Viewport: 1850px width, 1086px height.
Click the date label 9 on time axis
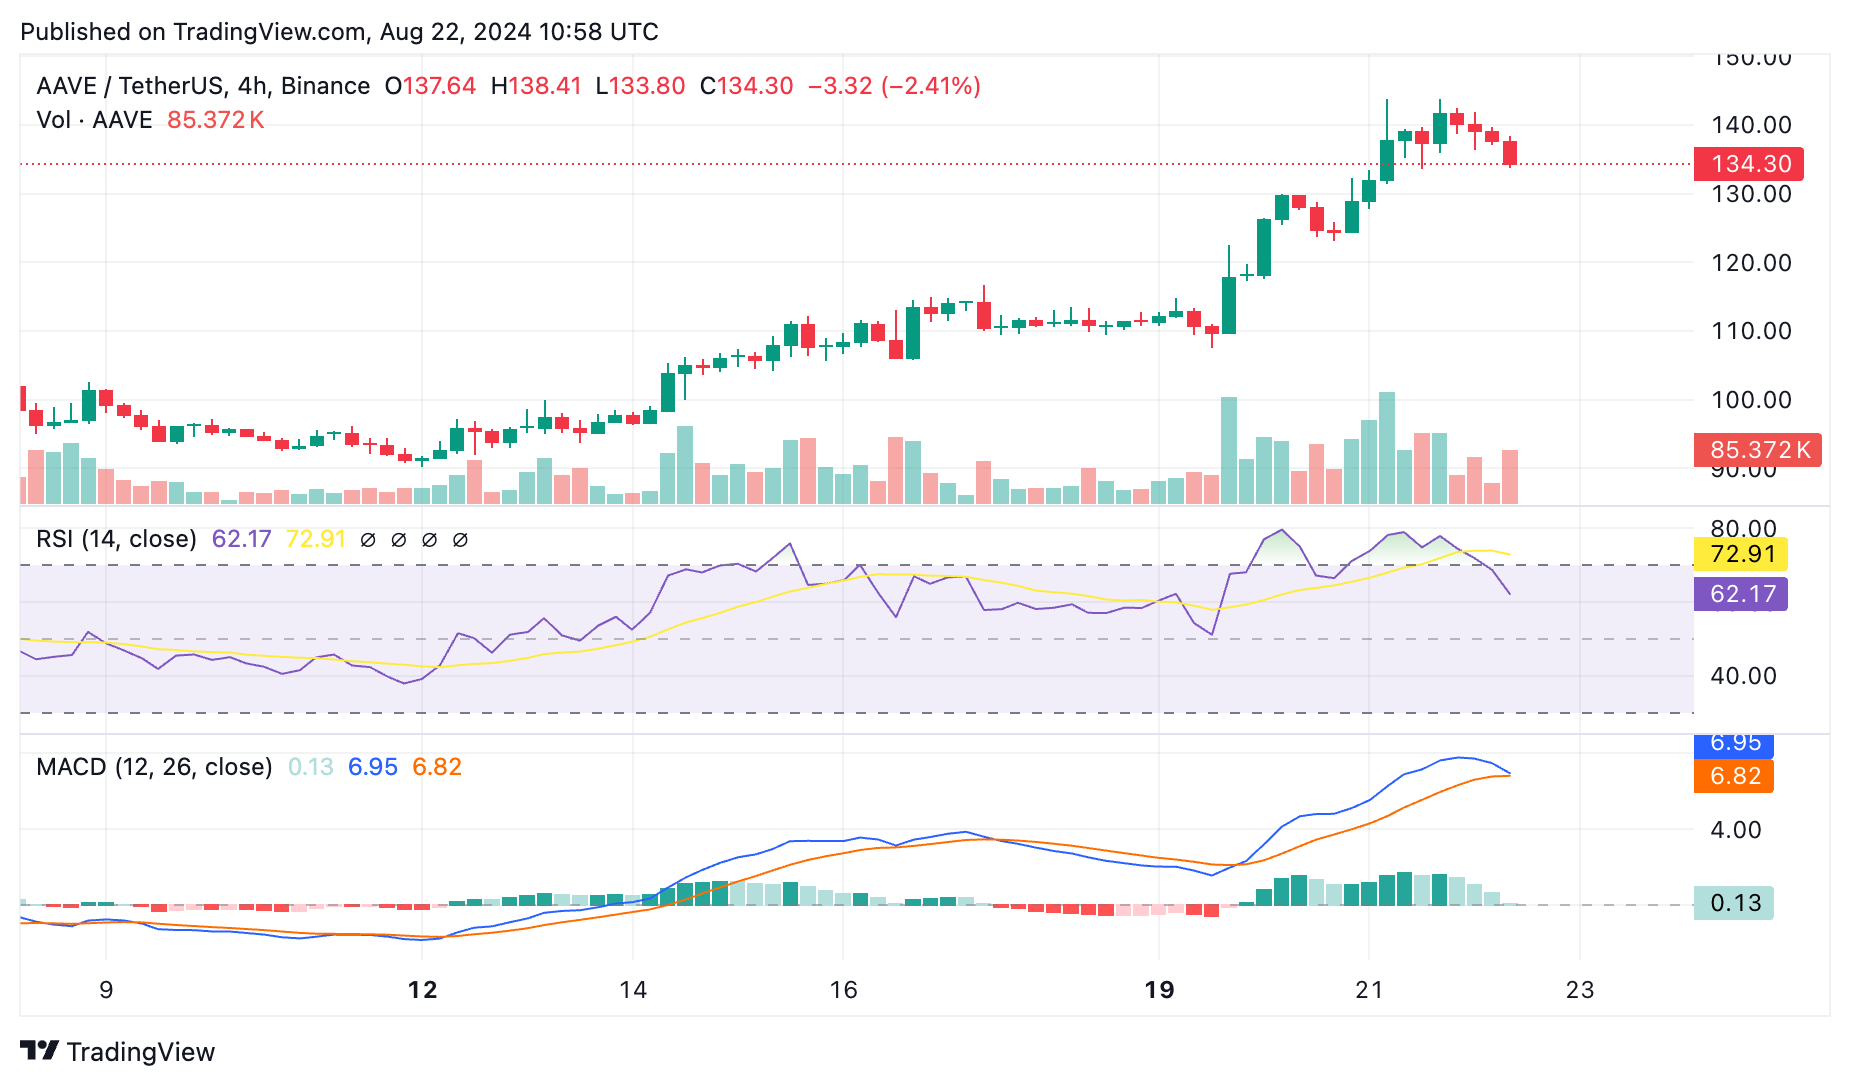coord(106,990)
